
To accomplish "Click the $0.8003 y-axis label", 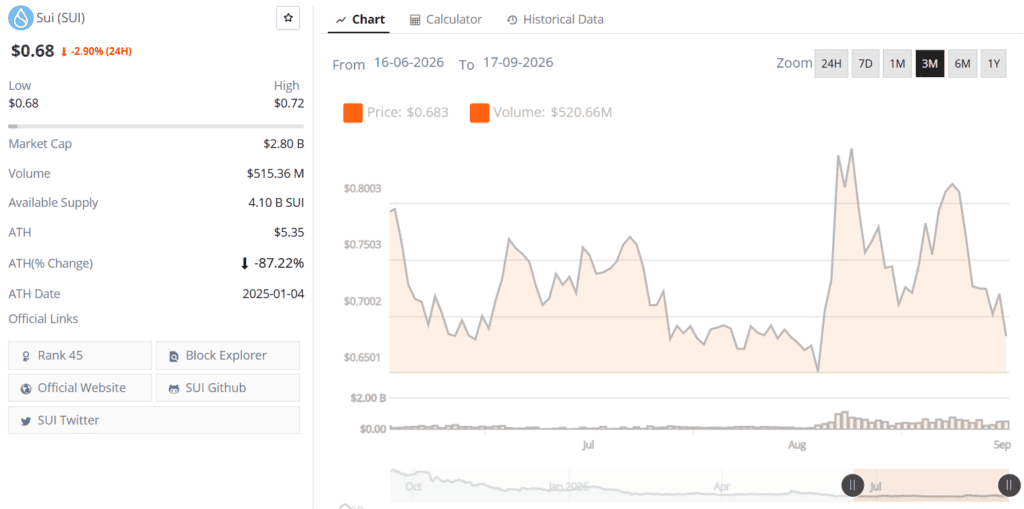I will 362,189.
